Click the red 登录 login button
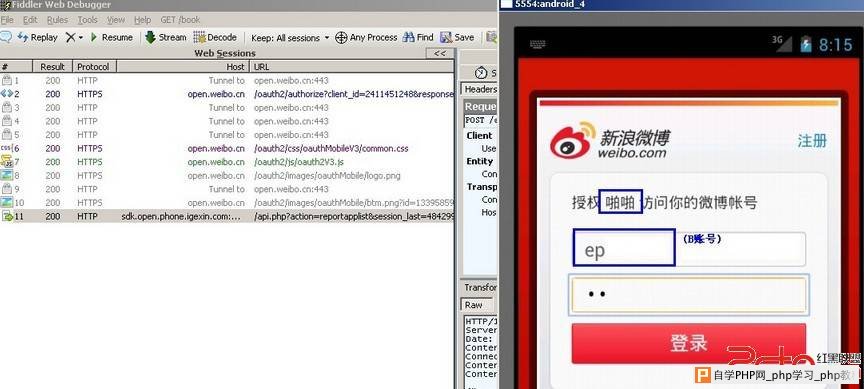Viewport: 864px width, 389px height. 688,343
